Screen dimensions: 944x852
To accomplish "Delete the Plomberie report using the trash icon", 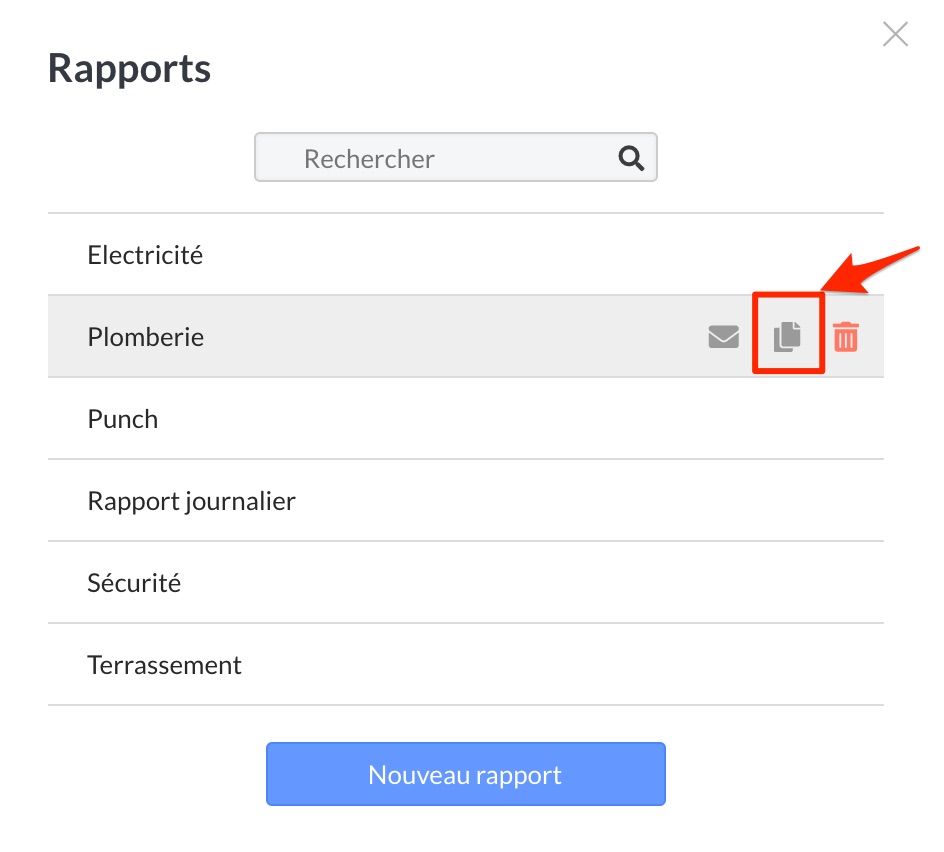I will (846, 337).
